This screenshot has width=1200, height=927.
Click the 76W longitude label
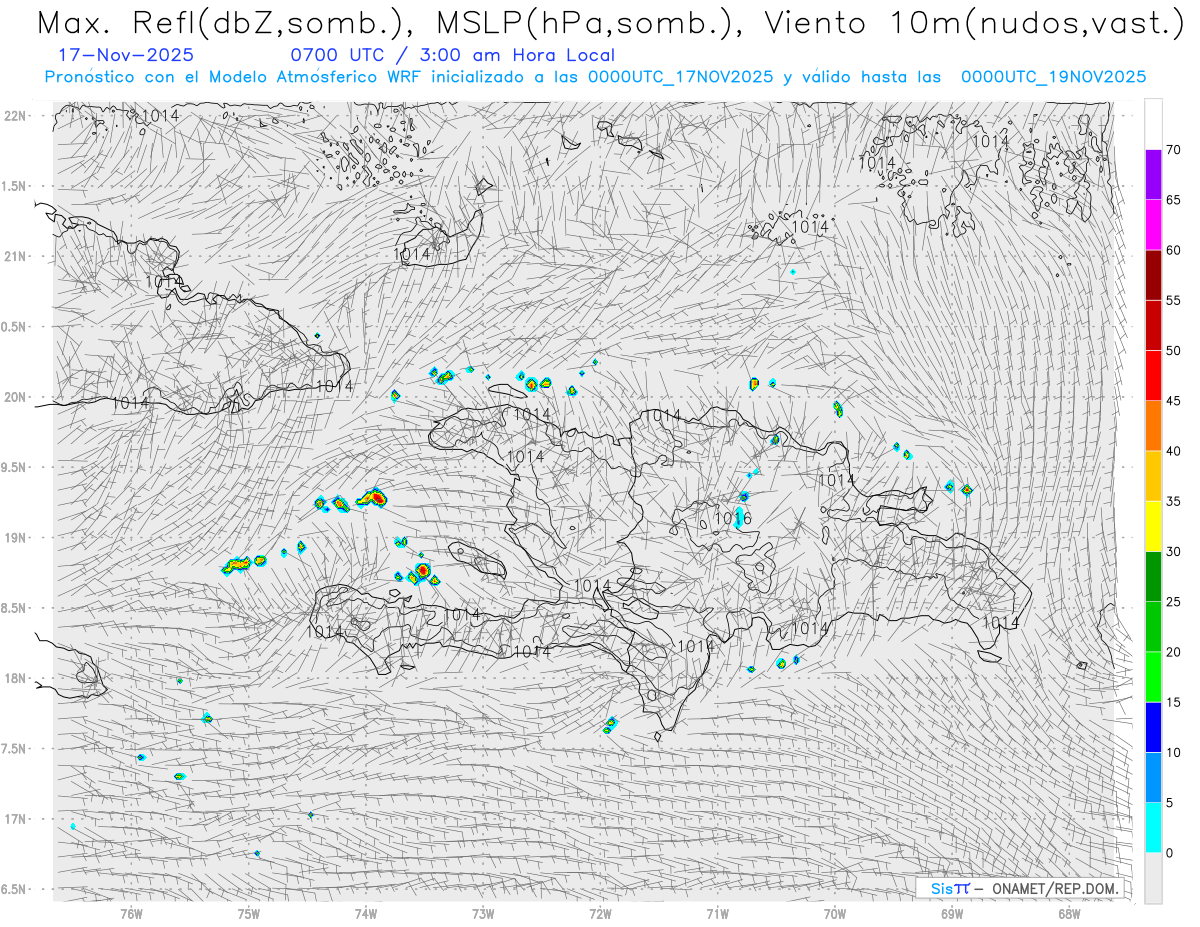pyautogui.click(x=131, y=913)
